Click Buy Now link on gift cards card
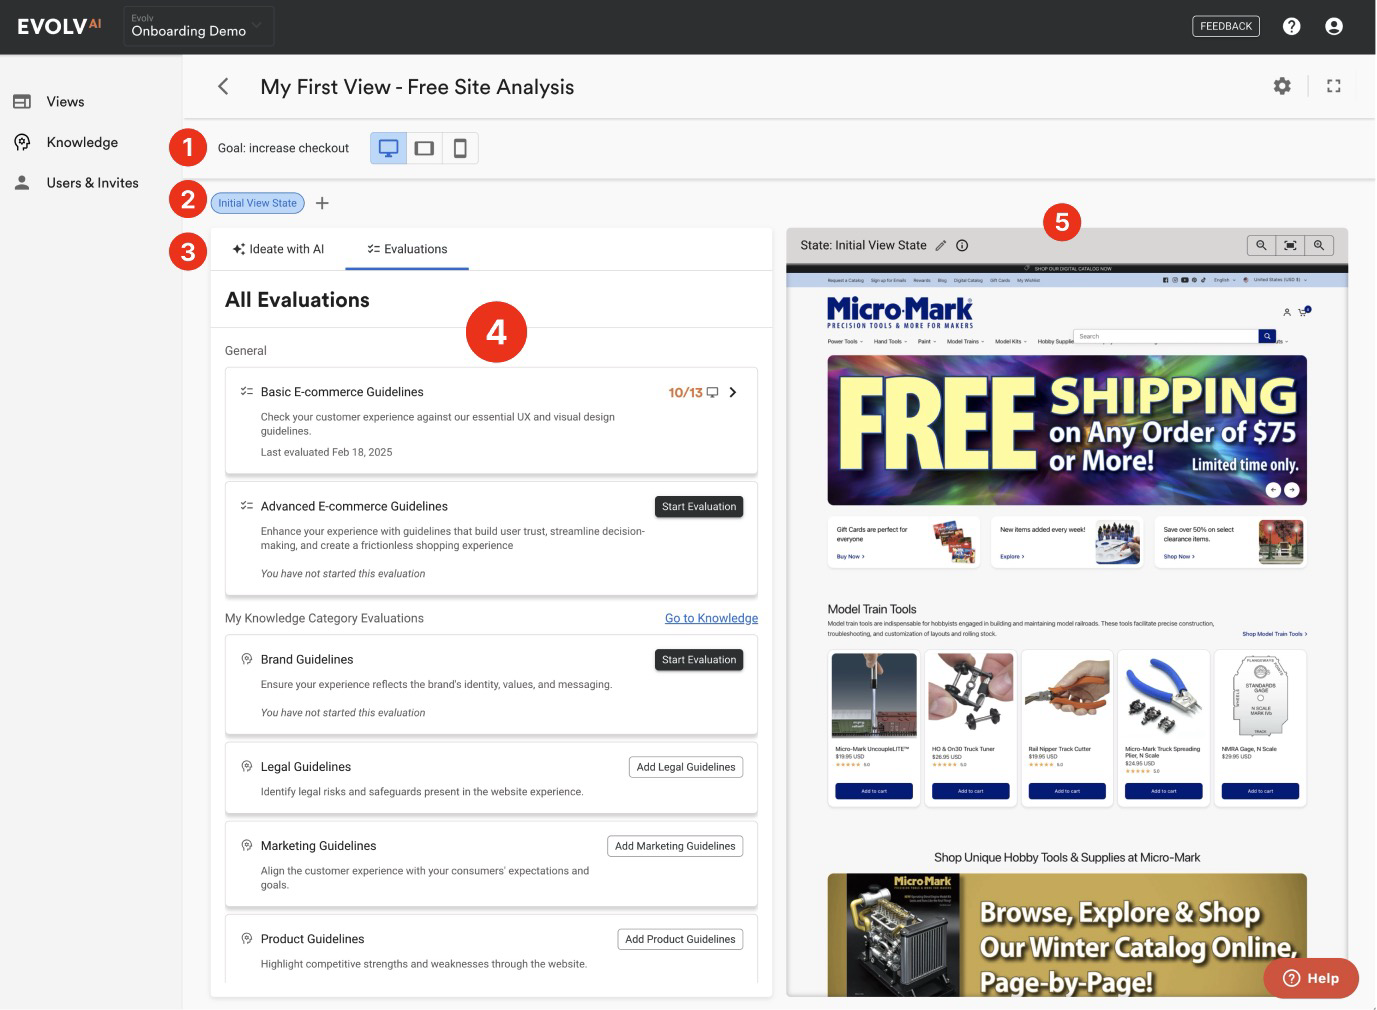Viewport: 1377px width, 1010px height. tap(851, 556)
